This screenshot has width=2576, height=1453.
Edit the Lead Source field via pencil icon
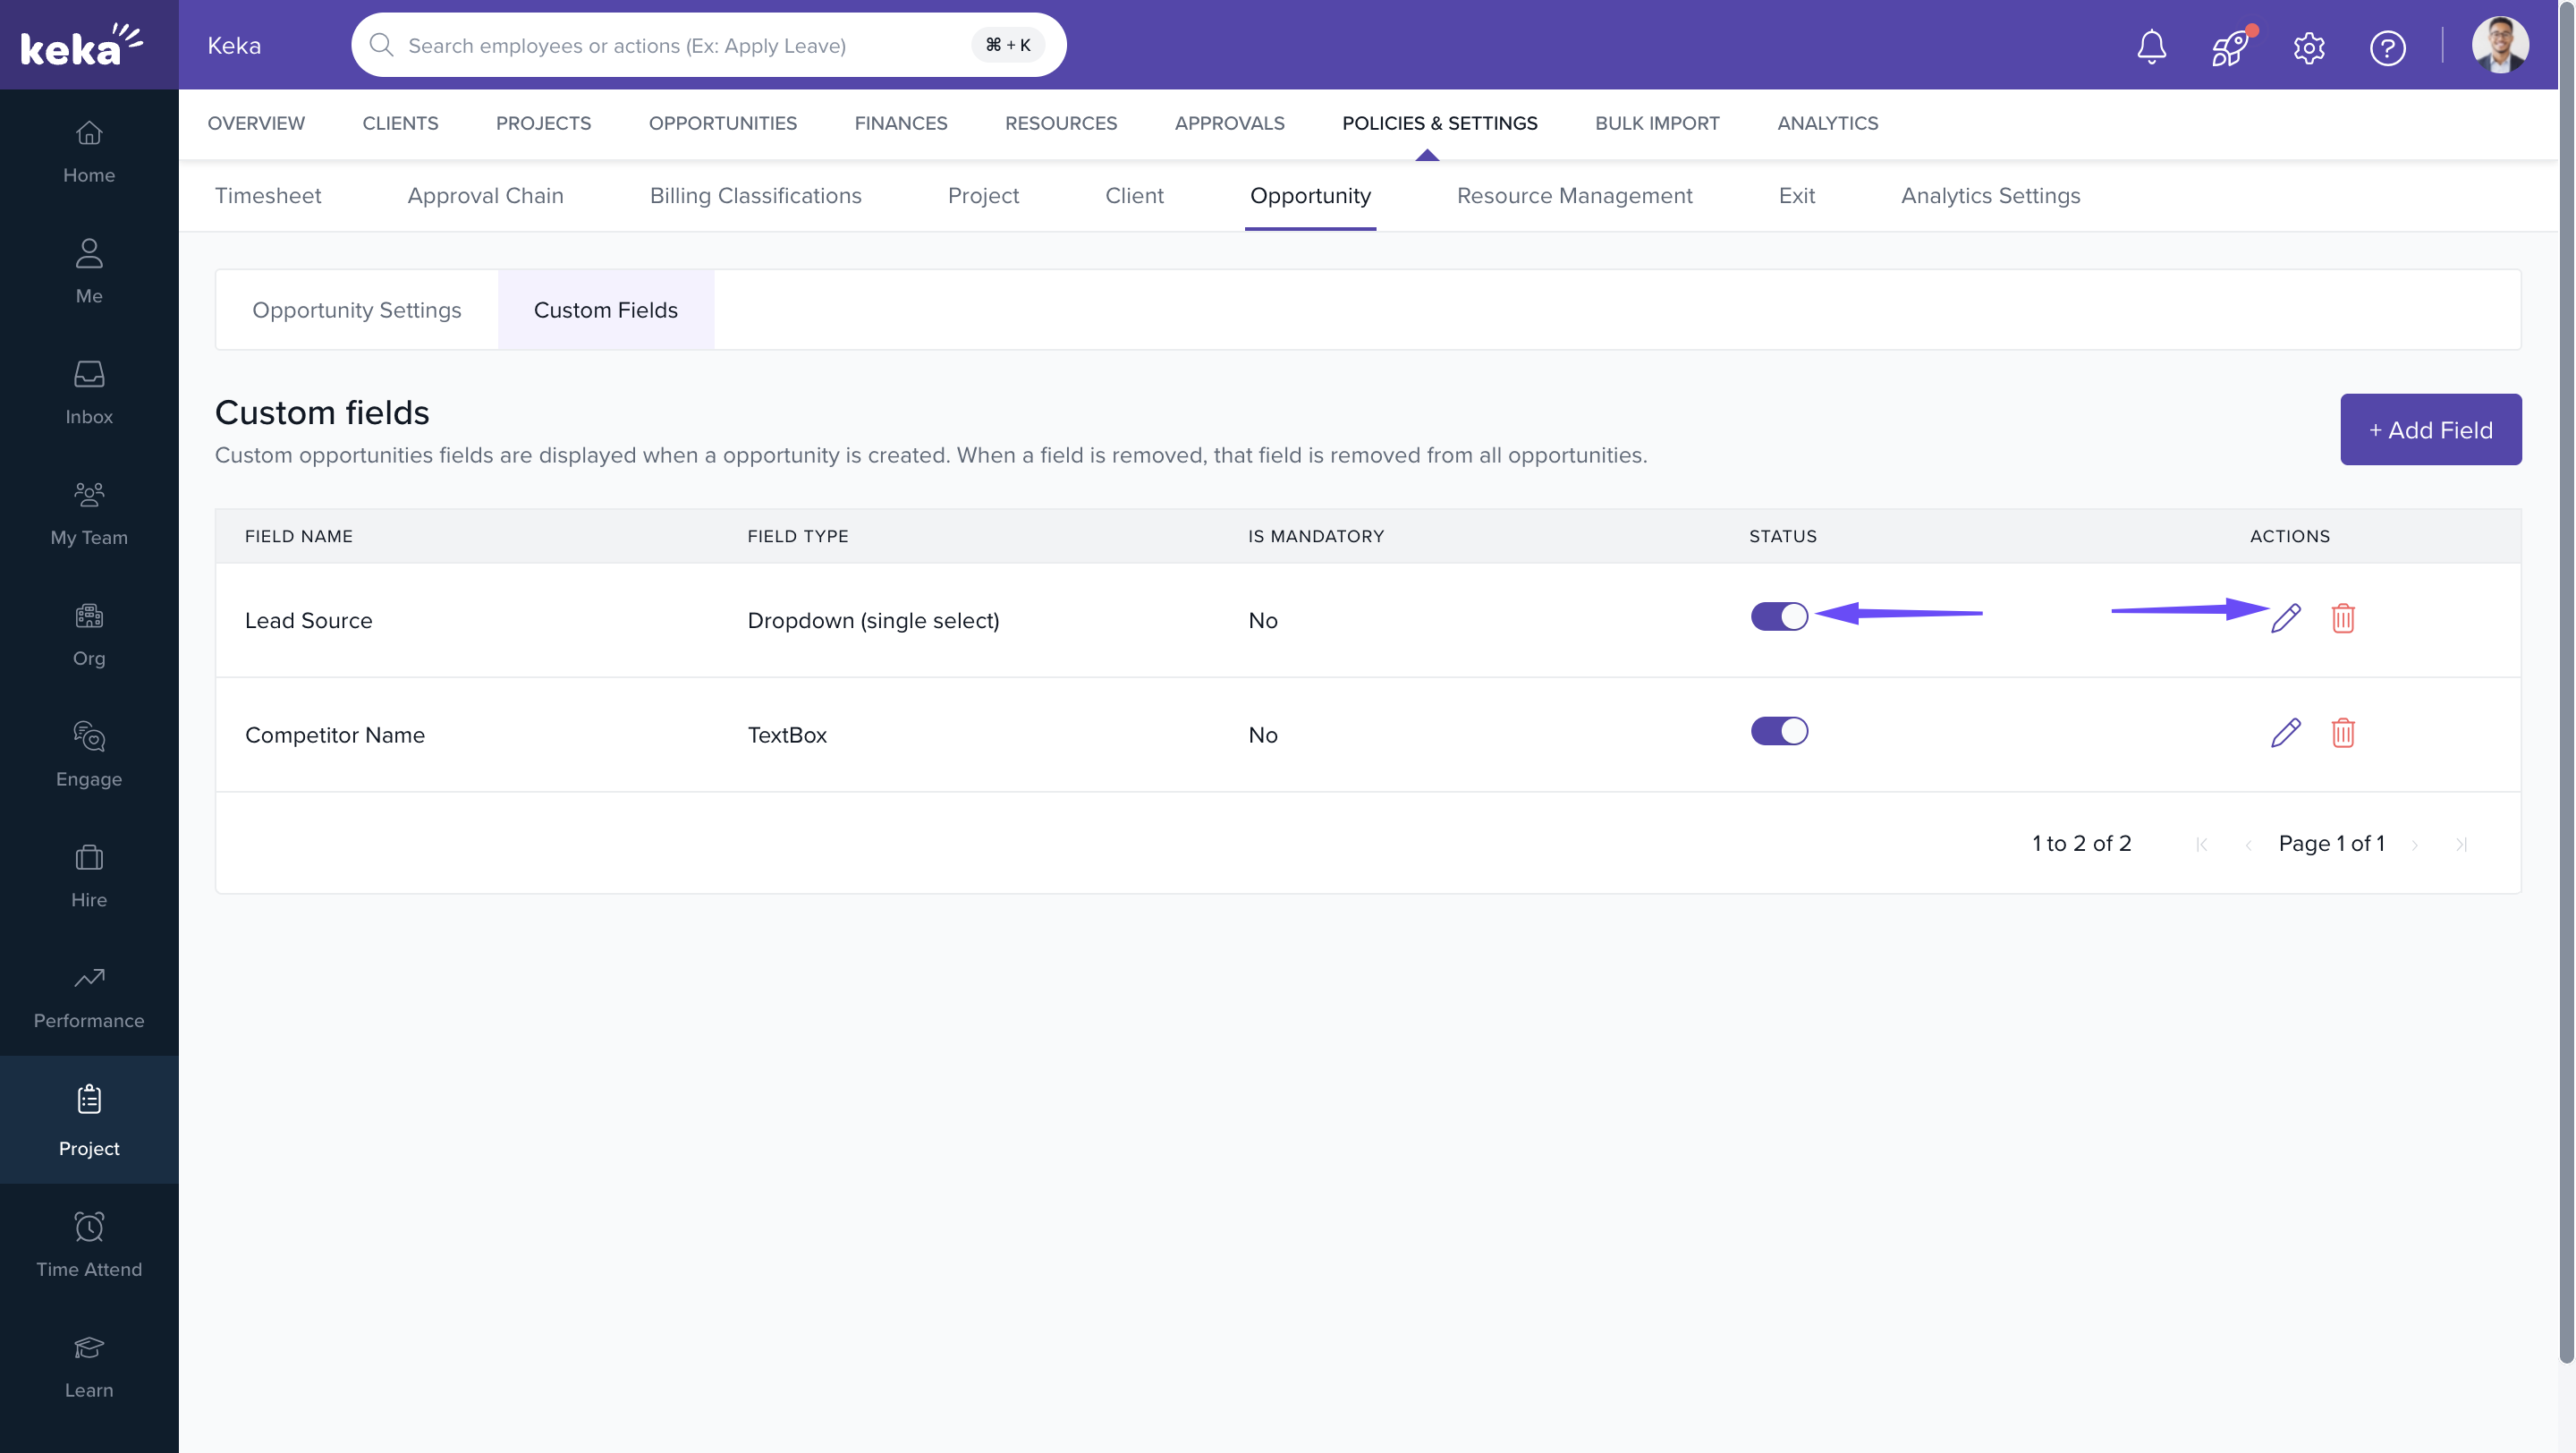pos(2285,618)
